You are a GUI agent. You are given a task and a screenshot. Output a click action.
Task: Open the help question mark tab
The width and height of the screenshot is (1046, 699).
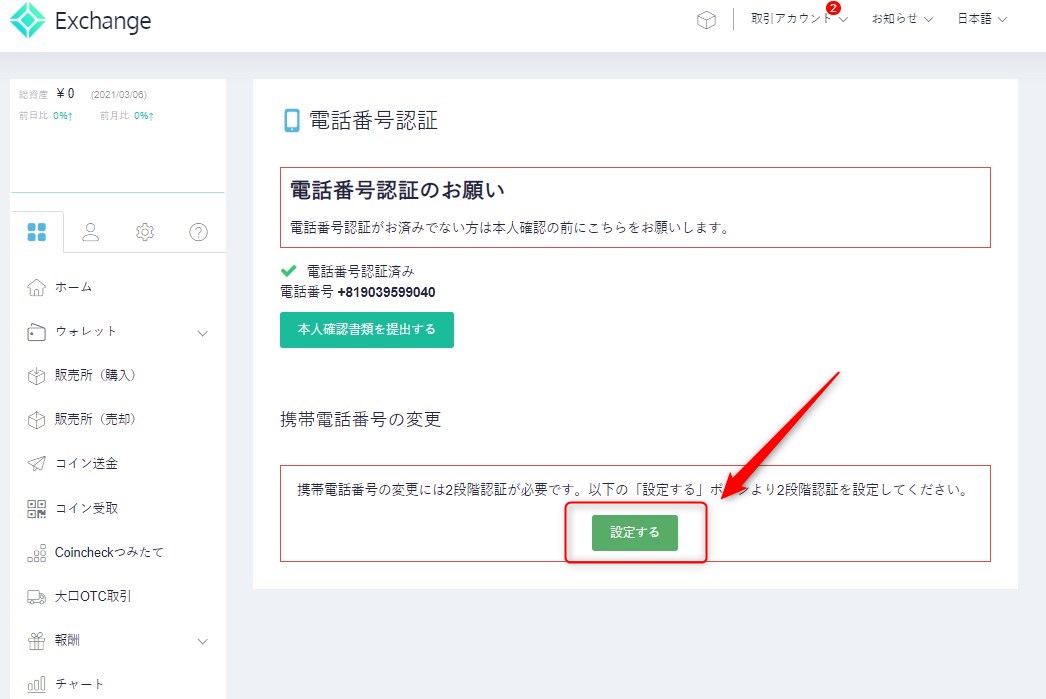coord(199,232)
